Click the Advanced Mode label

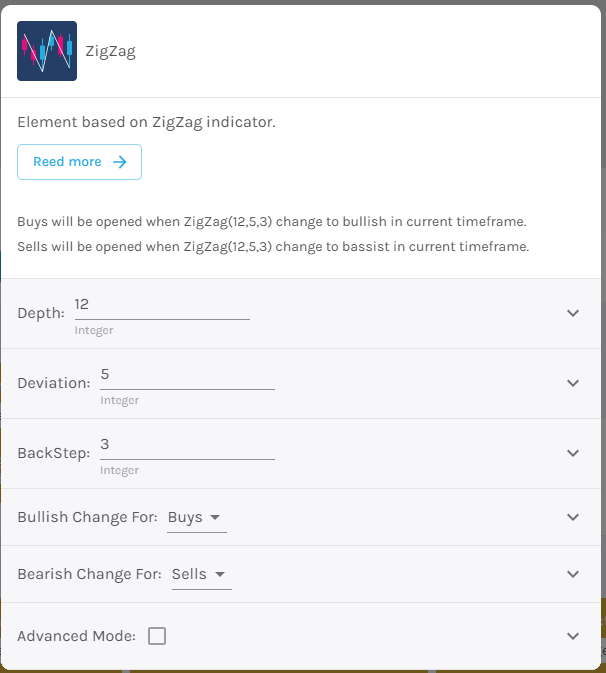pyautogui.click(x=76, y=636)
